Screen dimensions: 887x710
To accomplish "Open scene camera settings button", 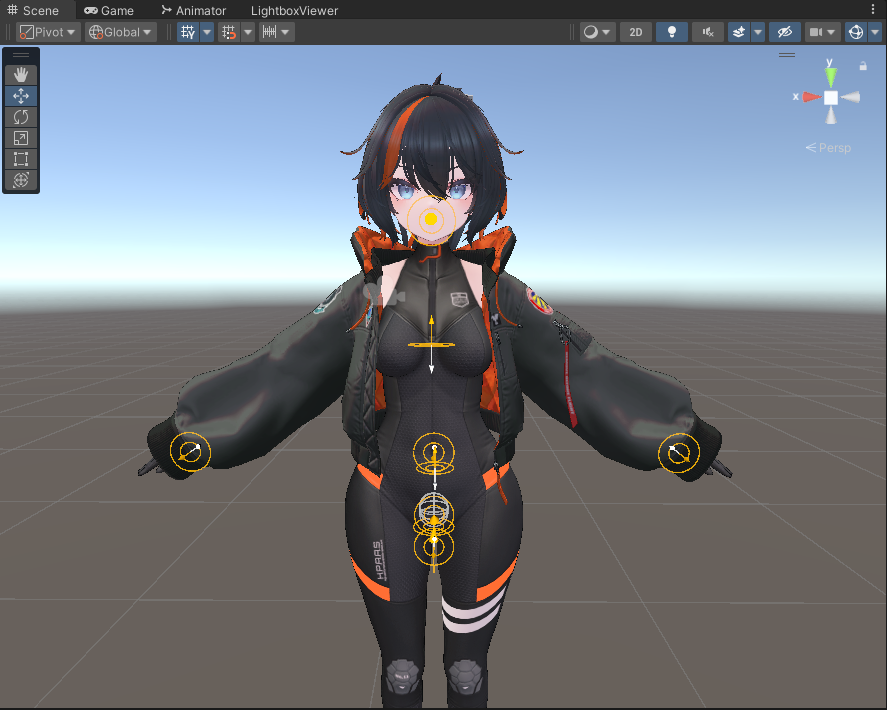I will (x=816, y=32).
